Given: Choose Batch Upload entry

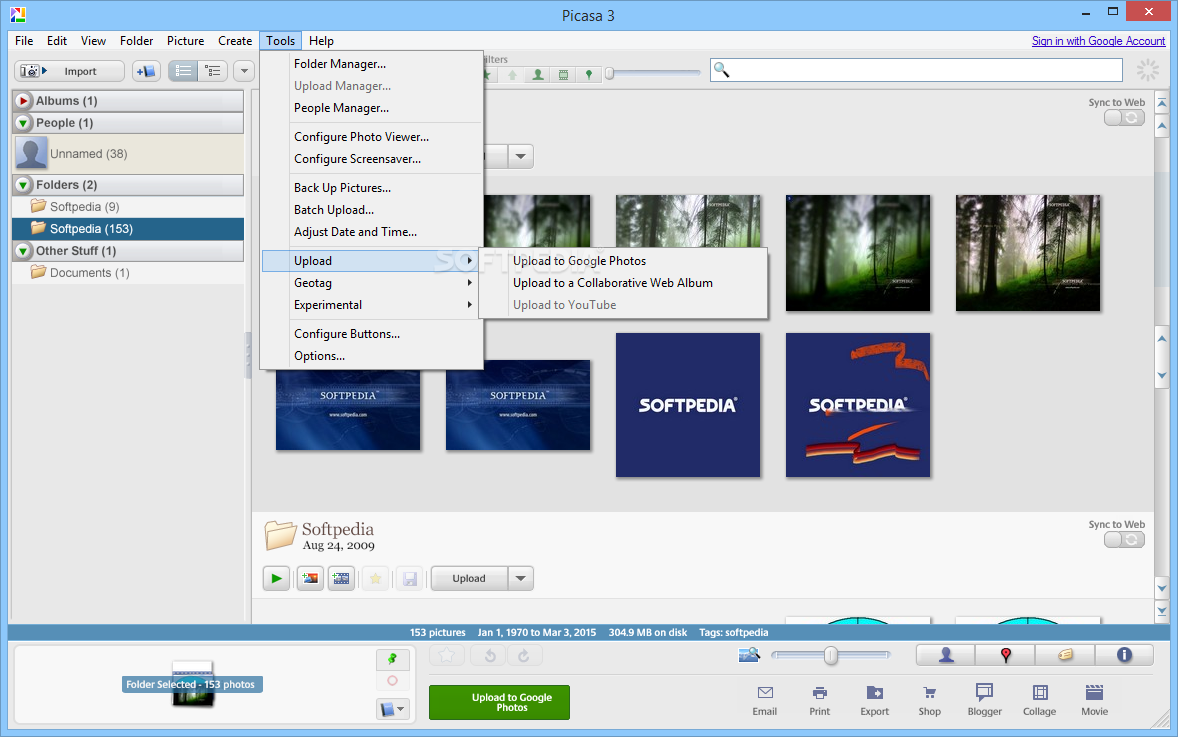Looking at the screenshot, I should point(371,210).
